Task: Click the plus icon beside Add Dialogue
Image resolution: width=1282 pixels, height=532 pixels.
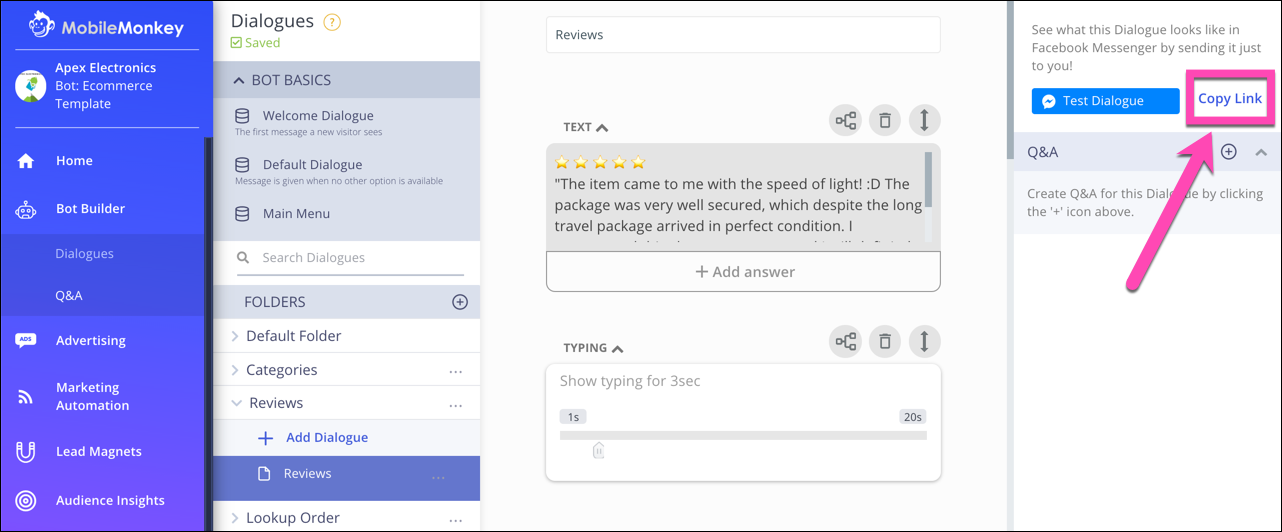Action: point(265,438)
